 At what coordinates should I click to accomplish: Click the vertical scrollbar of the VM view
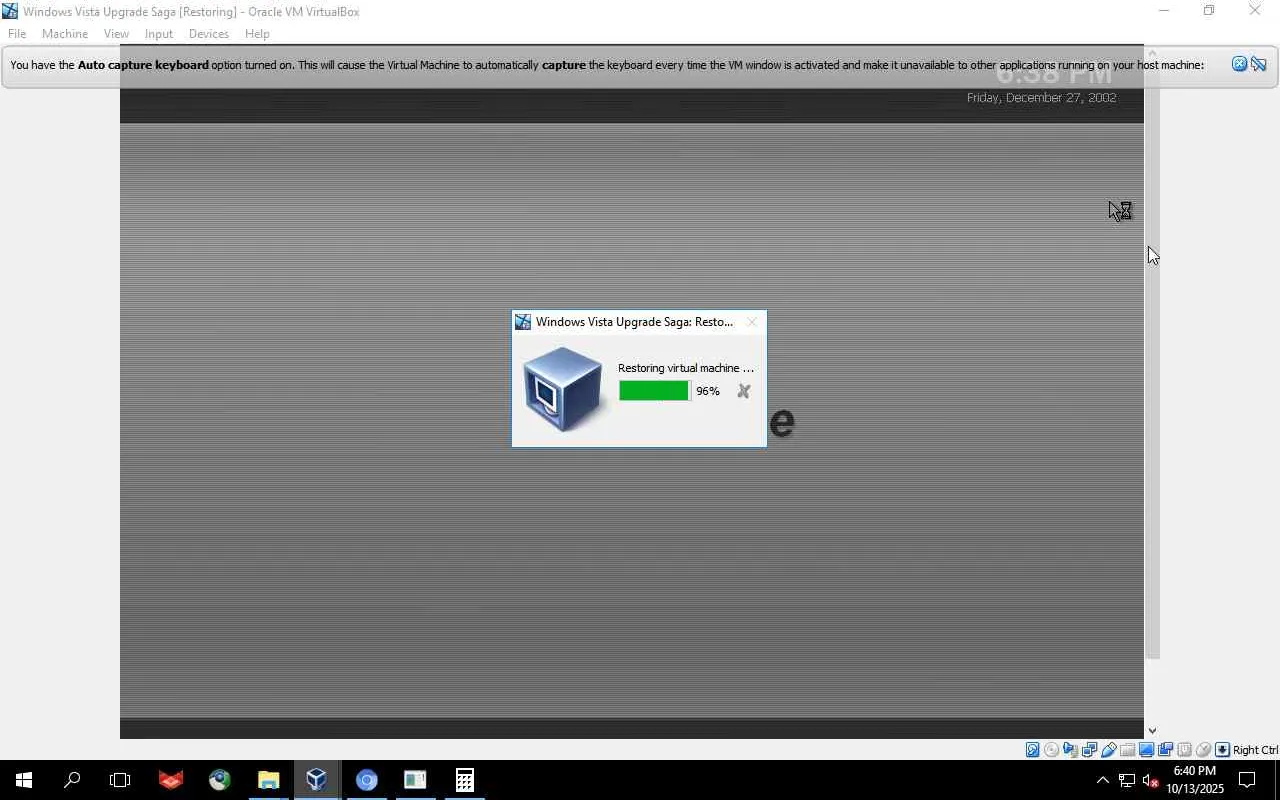click(1152, 360)
